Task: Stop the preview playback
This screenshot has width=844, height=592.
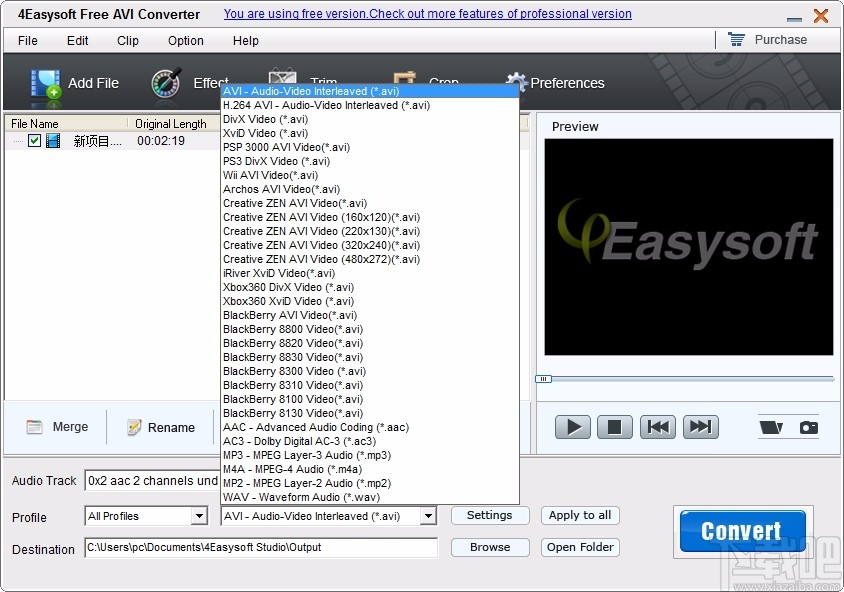Action: coord(615,427)
